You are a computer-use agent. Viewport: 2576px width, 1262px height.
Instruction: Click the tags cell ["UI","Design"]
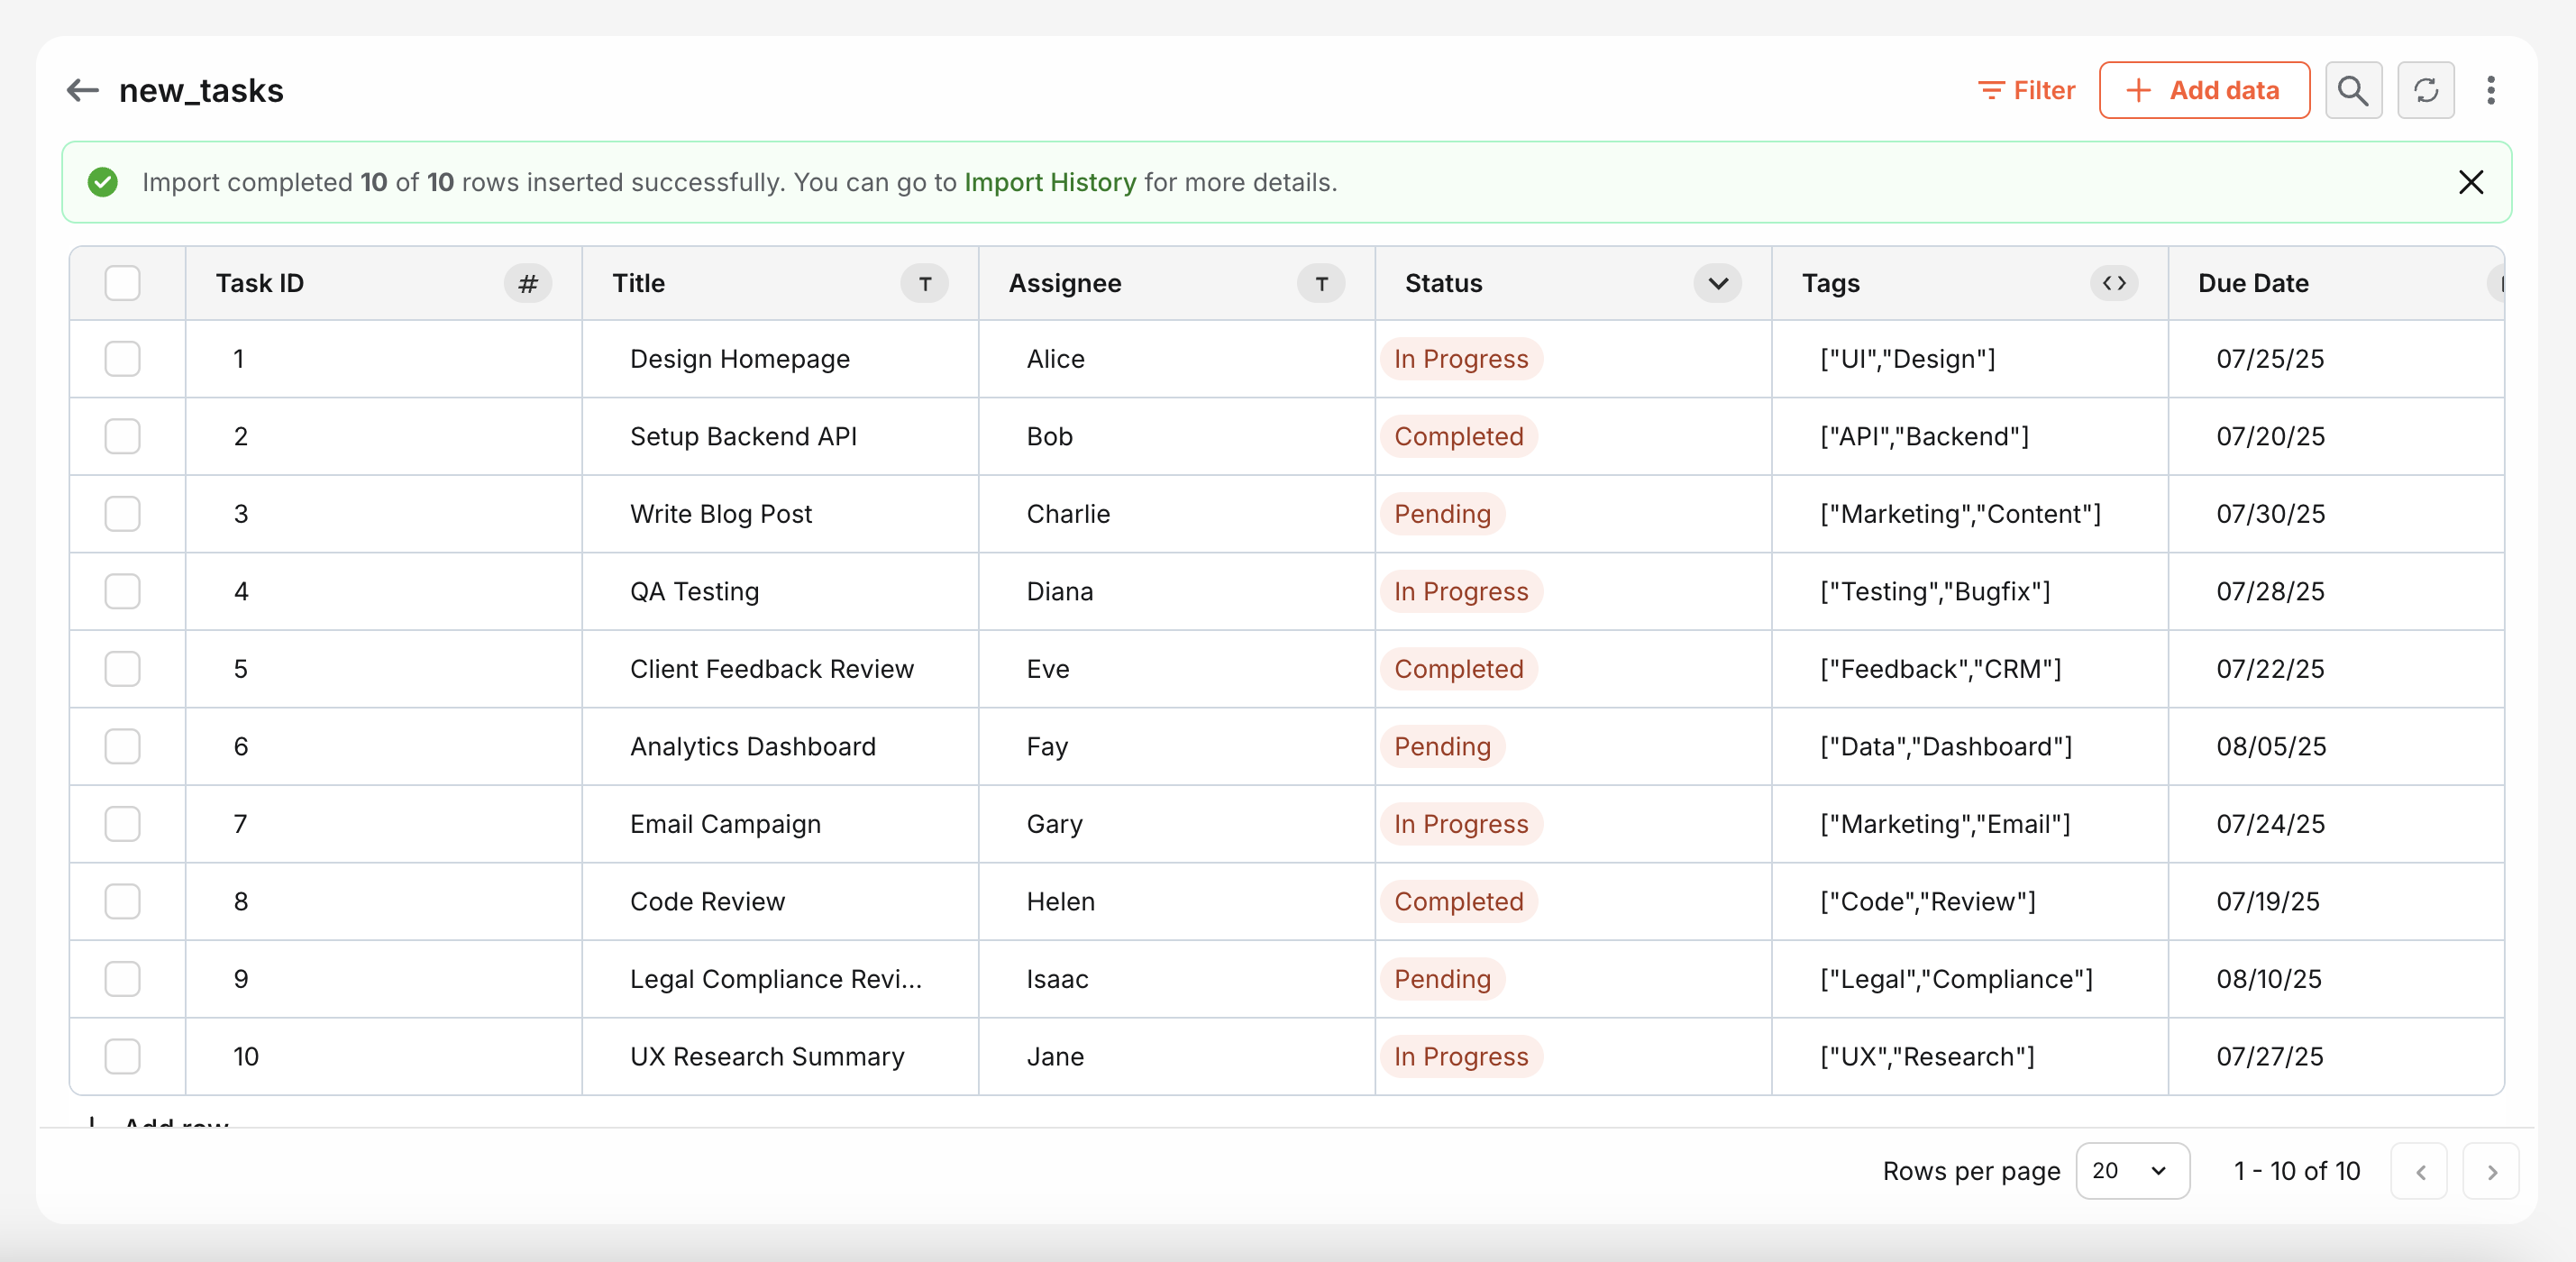(1970, 359)
